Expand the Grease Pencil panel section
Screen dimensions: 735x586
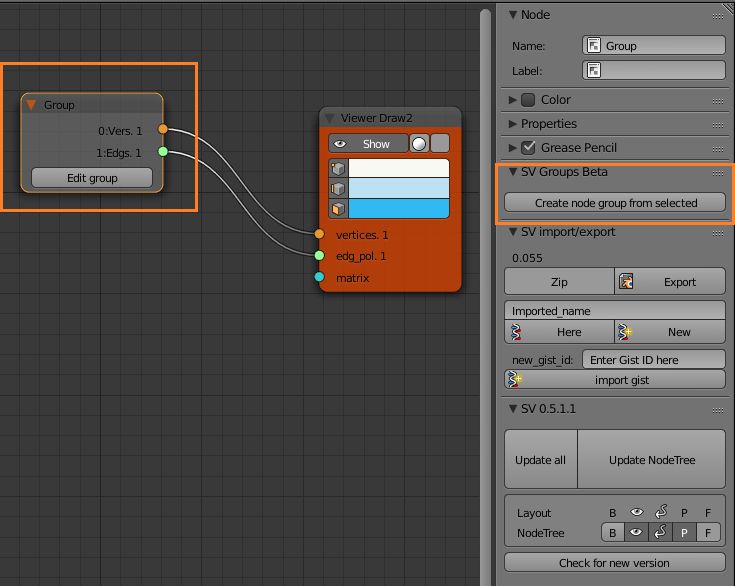(x=513, y=148)
